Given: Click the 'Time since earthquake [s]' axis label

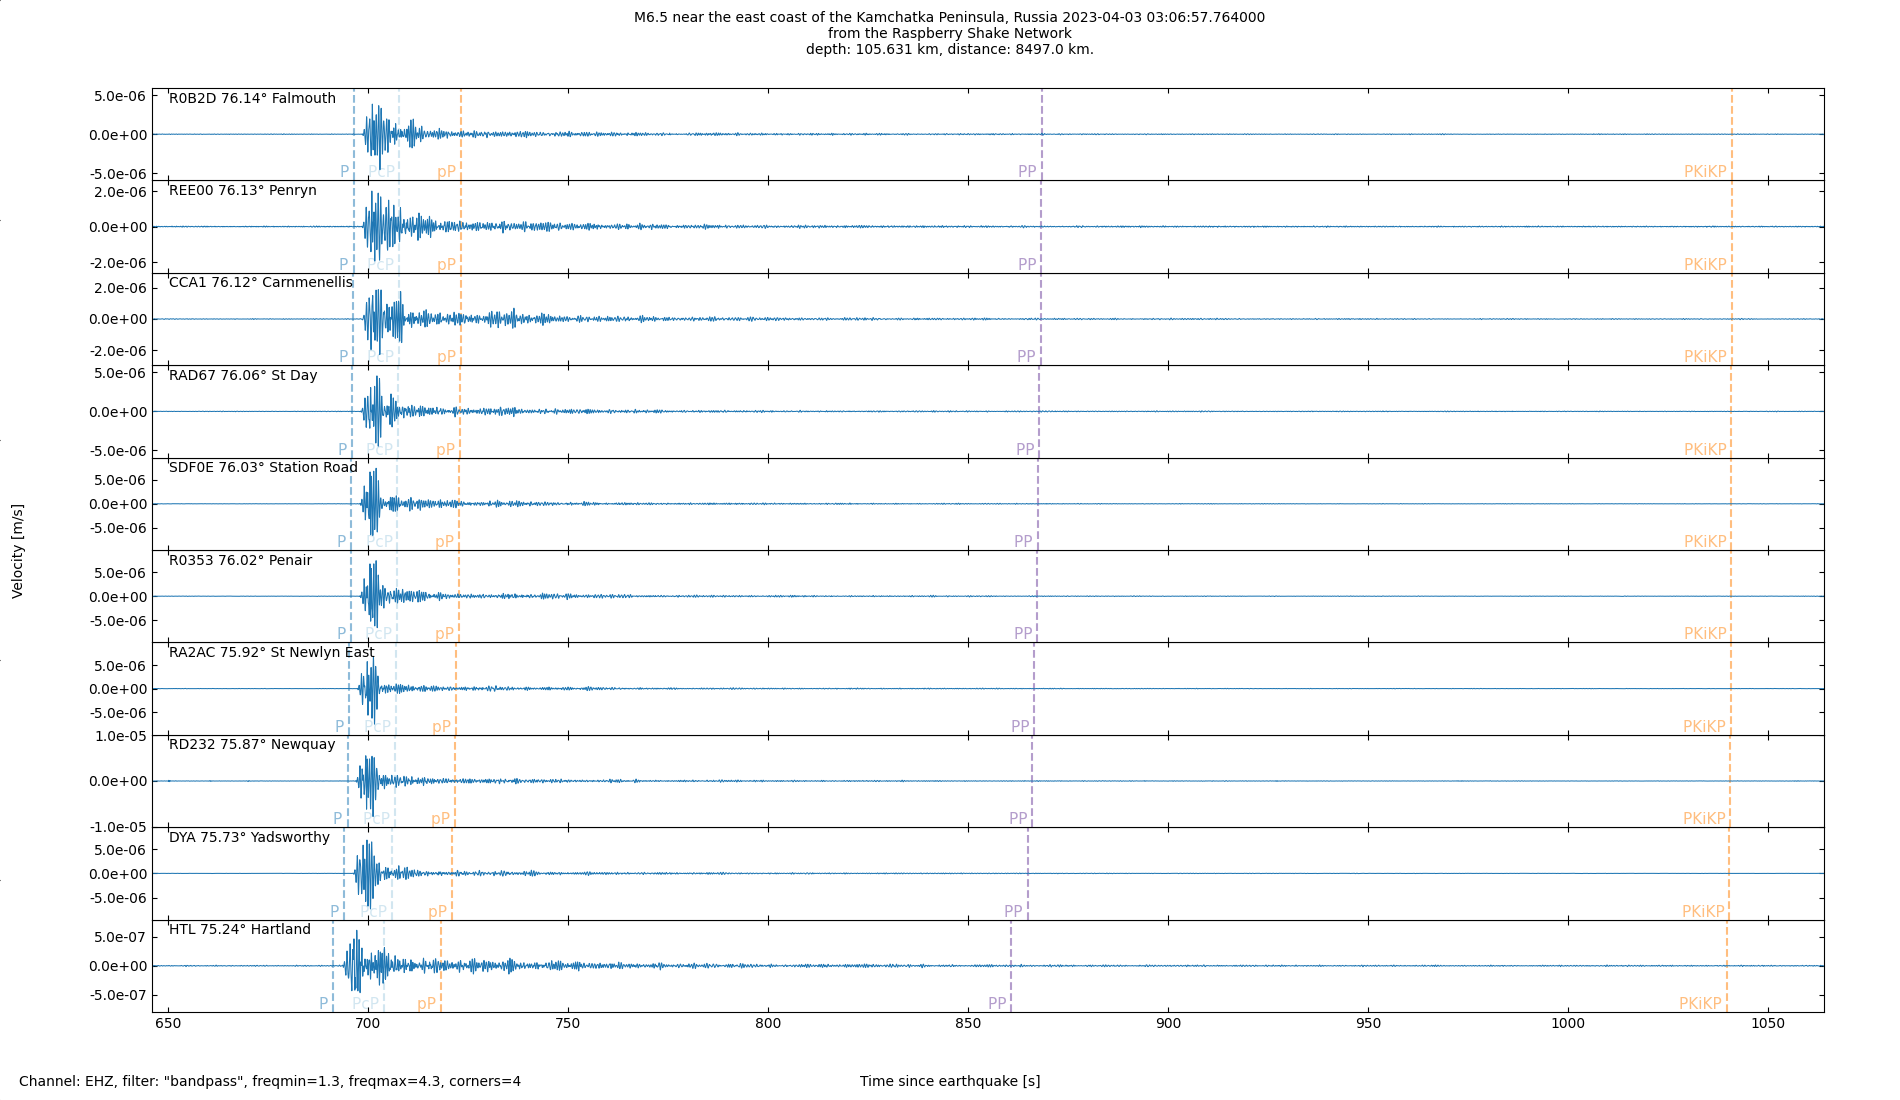Looking at the screenshot, I should point(950,1081).
